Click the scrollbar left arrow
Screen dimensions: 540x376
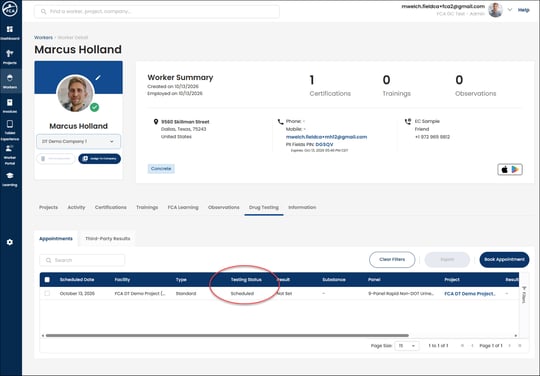[x=43, y=335]
